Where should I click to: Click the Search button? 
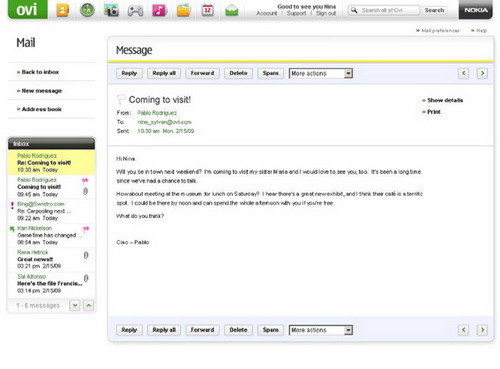tap(434, 10)
